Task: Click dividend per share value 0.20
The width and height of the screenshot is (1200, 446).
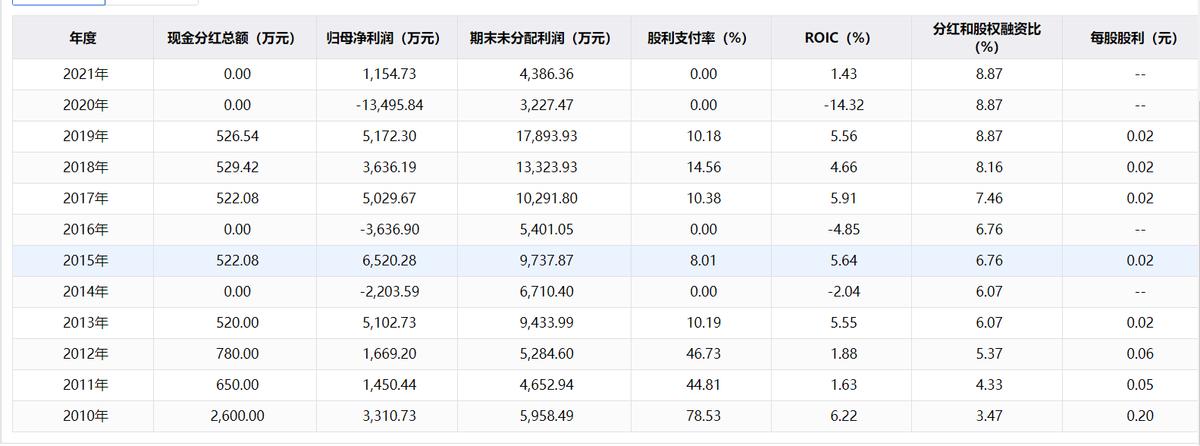Action: pyautogui.click(x=1140, y=416)
